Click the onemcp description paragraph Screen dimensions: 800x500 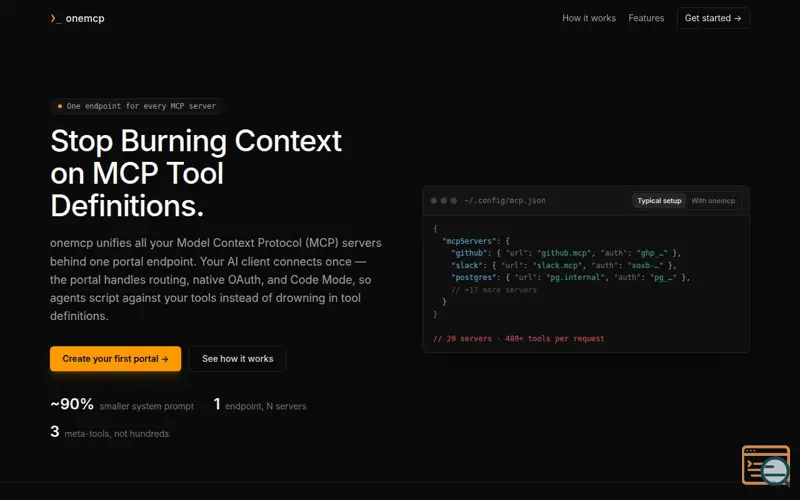pos(216,280)
